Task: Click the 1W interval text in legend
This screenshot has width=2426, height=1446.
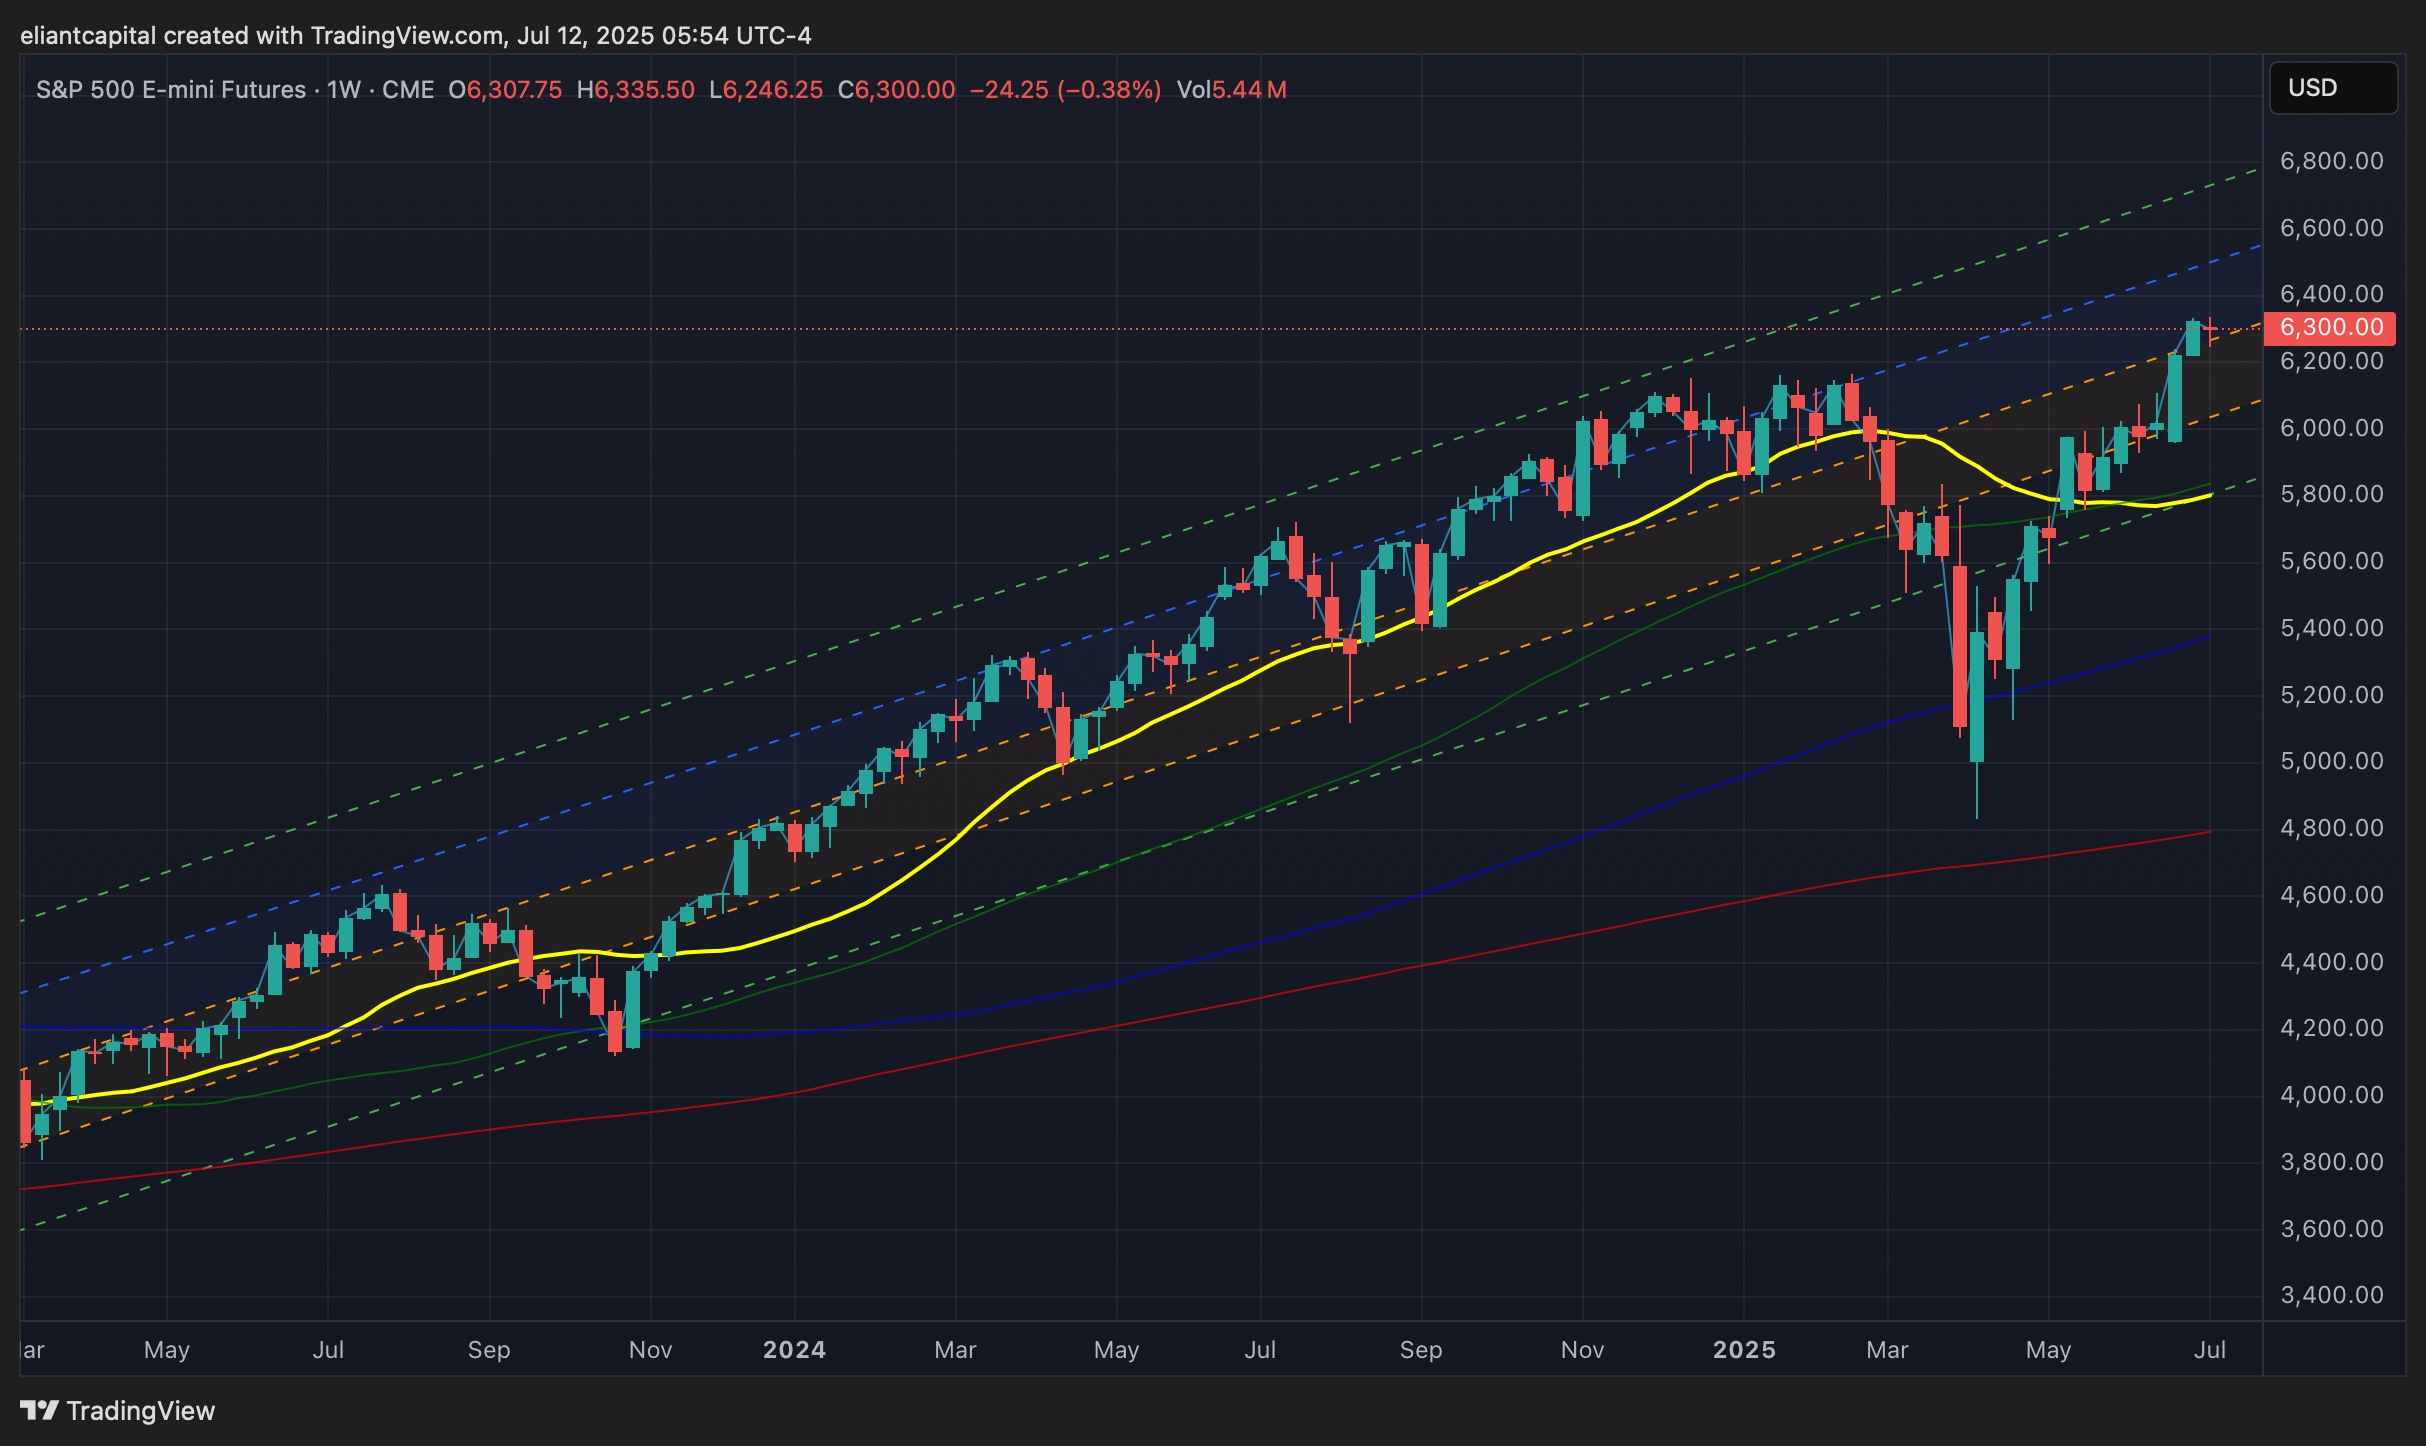Action: (343, 90)
